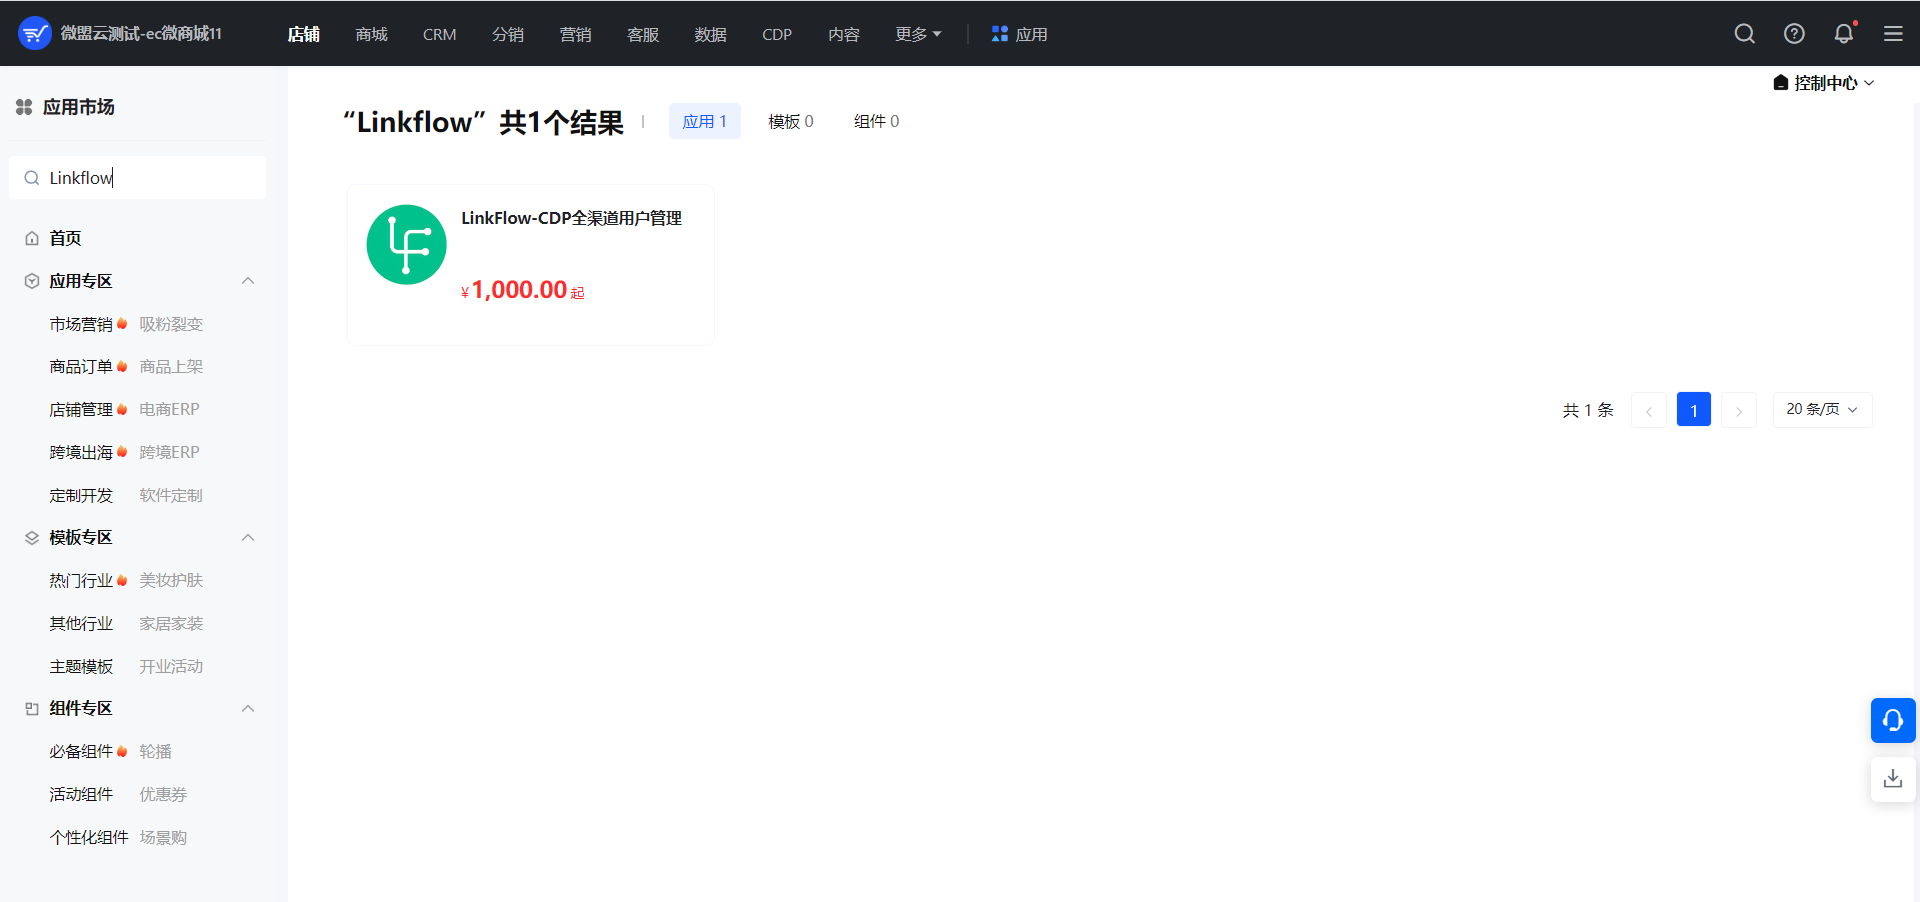Open the 客服 top menu
The width and height of the screenshot is (1920, 902).
643,34
